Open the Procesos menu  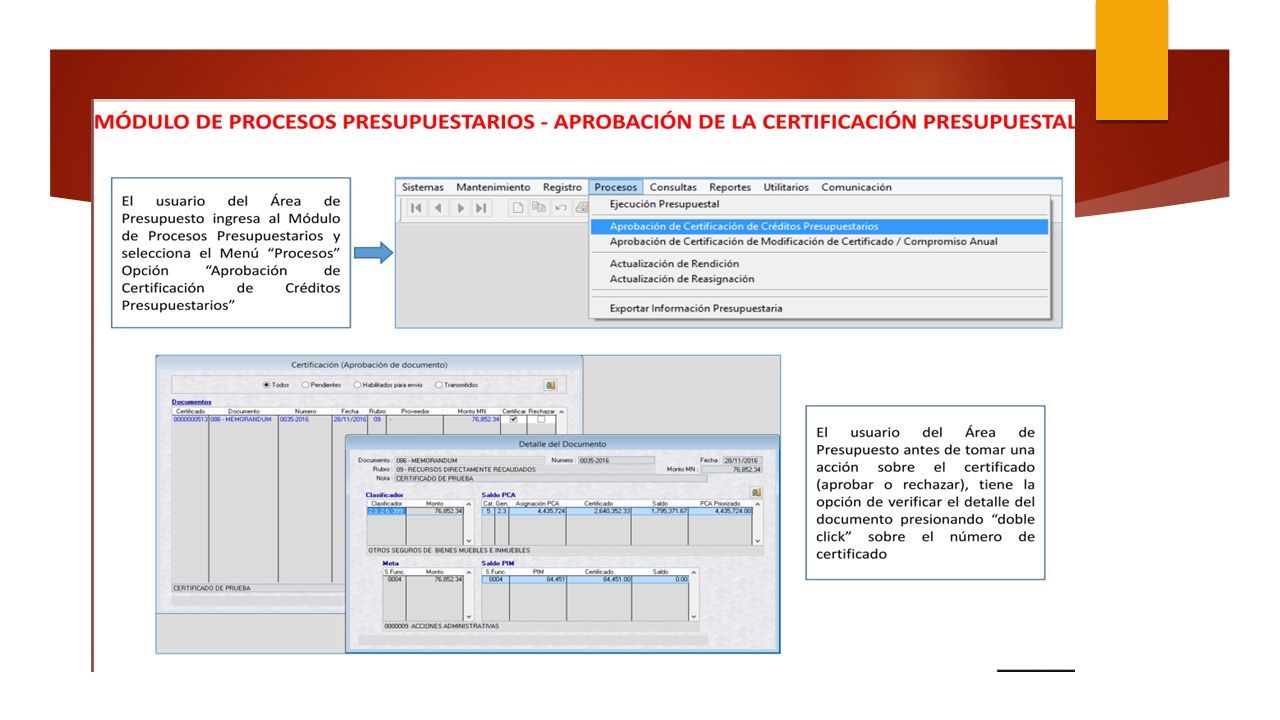point(615,187)
